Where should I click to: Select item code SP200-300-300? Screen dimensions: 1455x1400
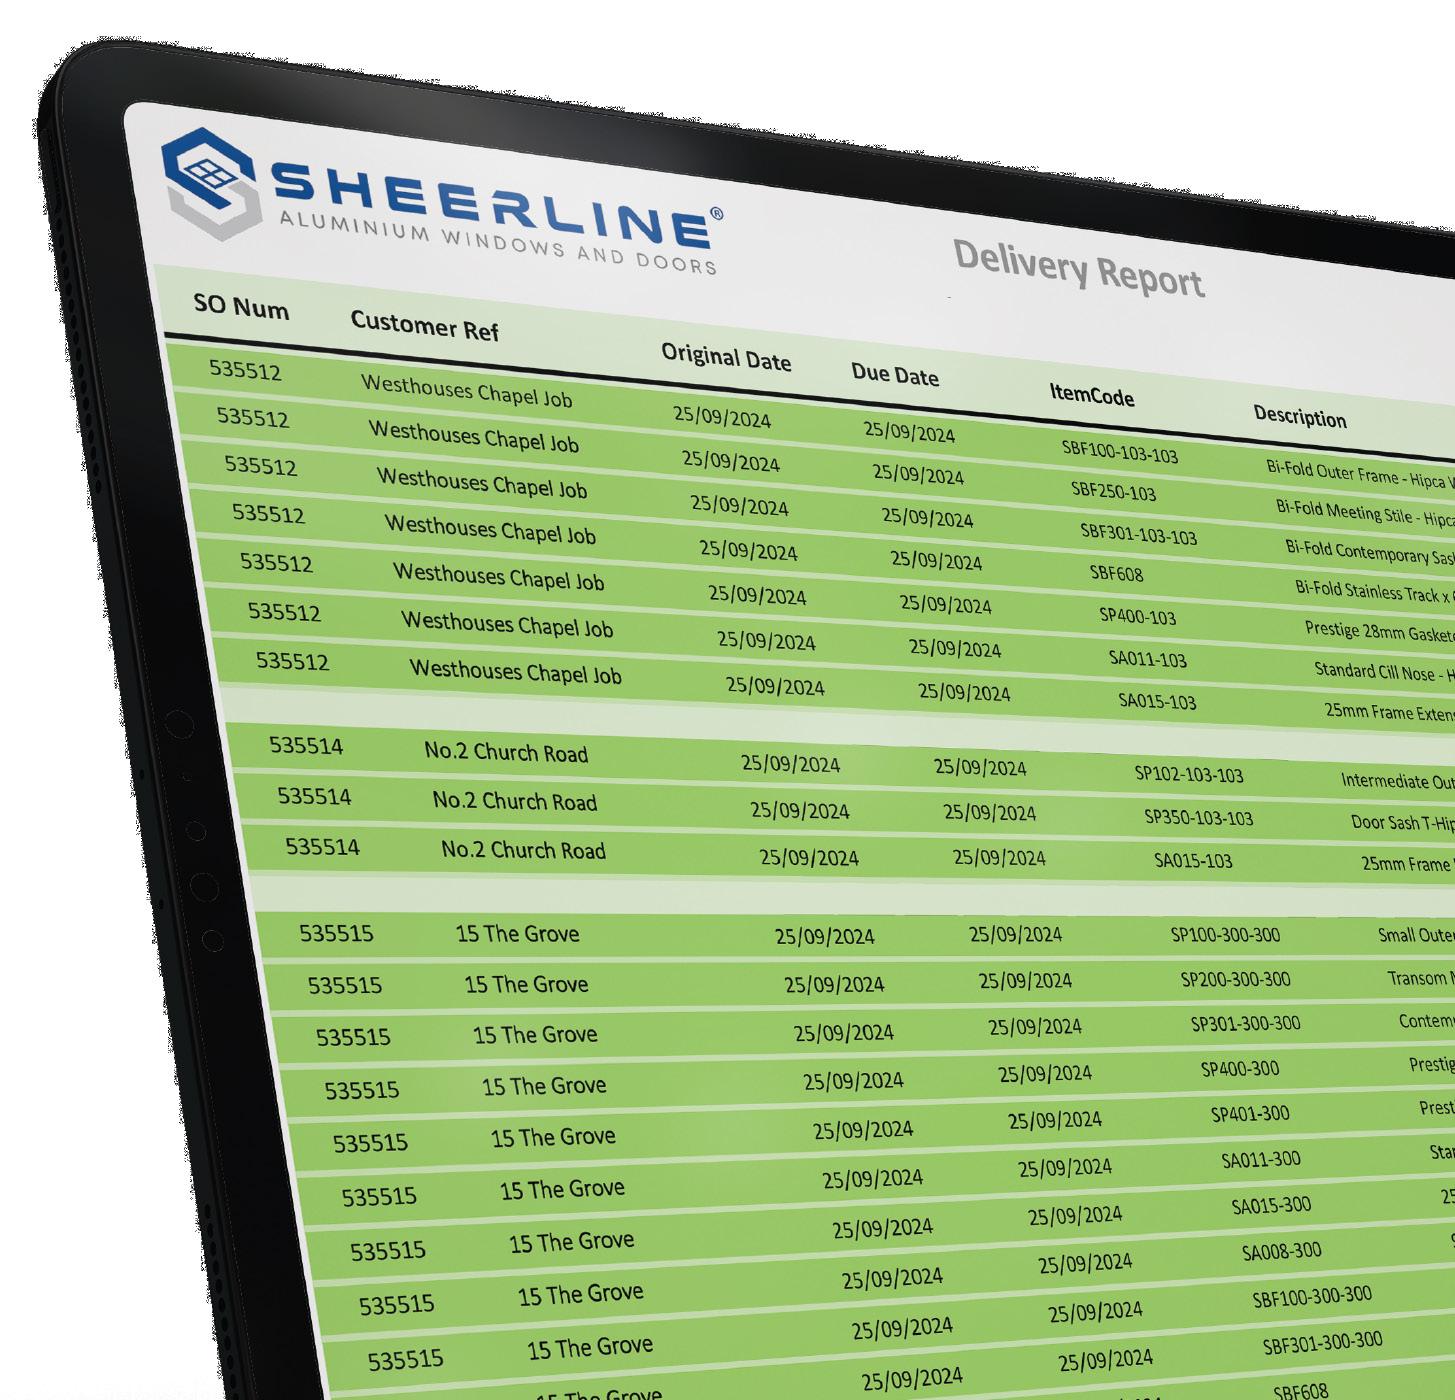coord(1236,980)
